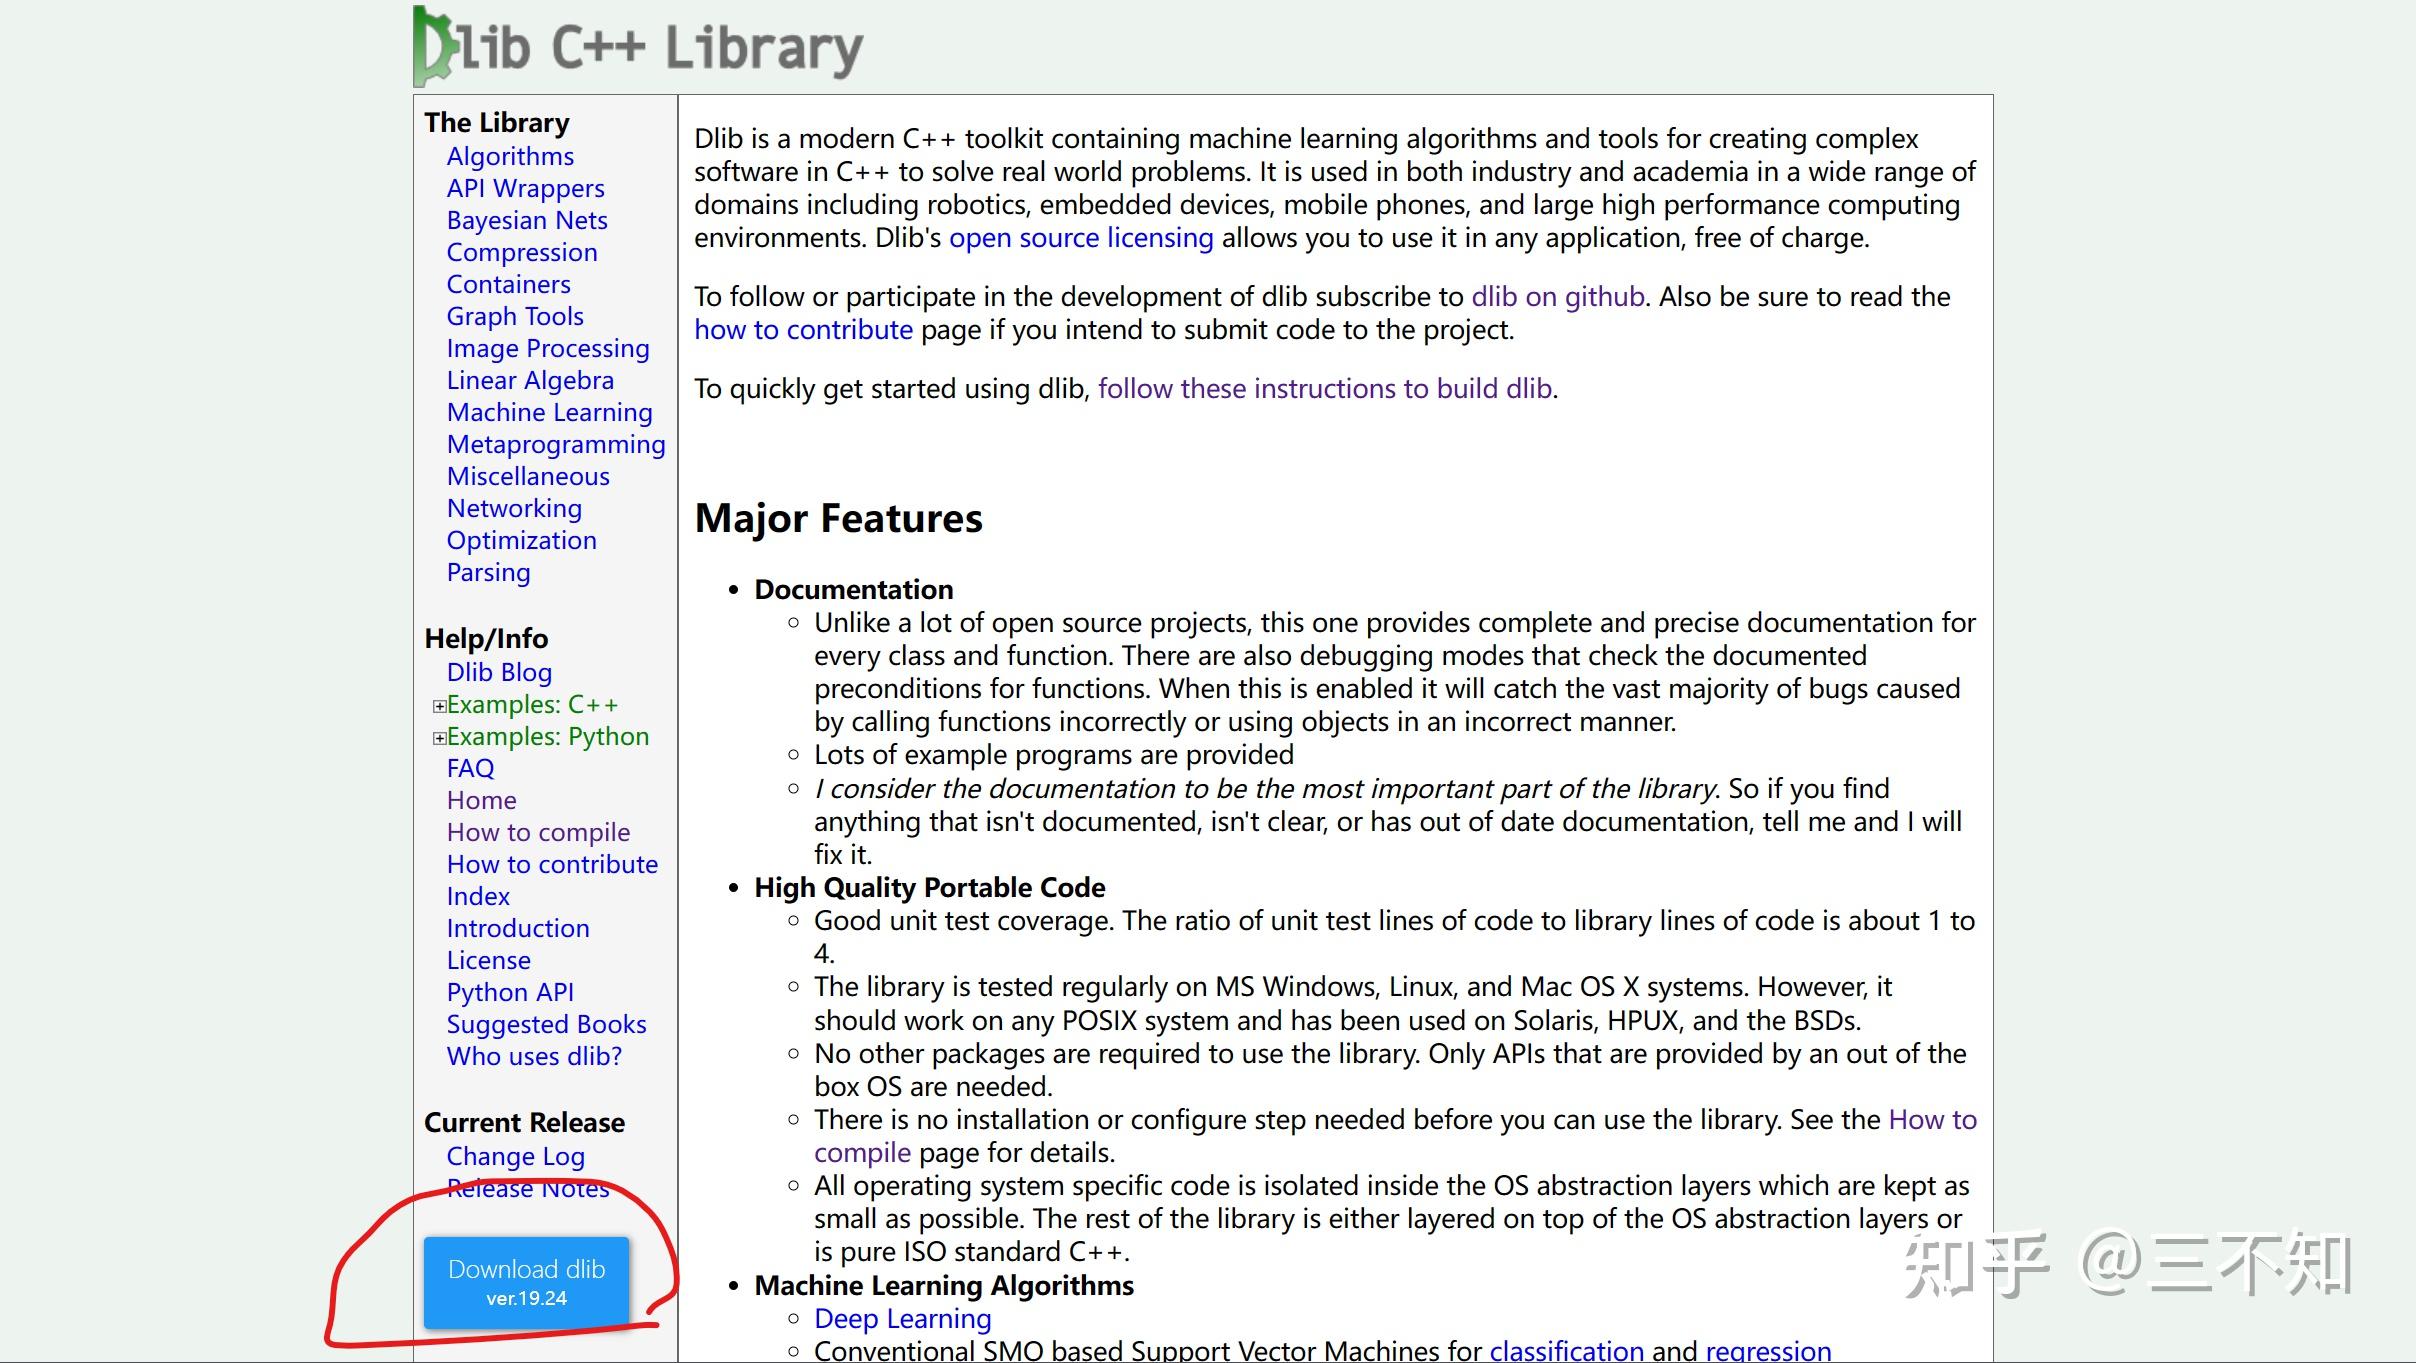Open the Index page
2416x1363 pixels.
point(478,896)
